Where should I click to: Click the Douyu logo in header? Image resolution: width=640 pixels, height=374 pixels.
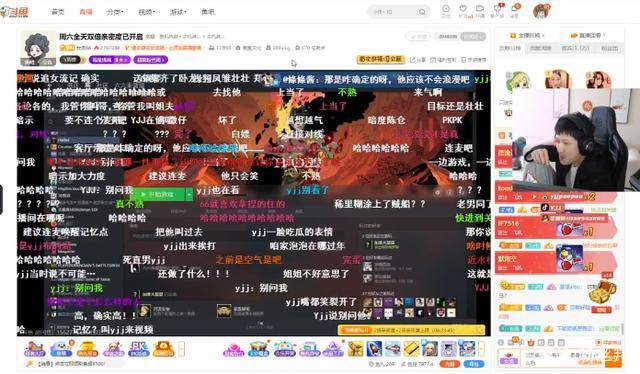(15, 12)
